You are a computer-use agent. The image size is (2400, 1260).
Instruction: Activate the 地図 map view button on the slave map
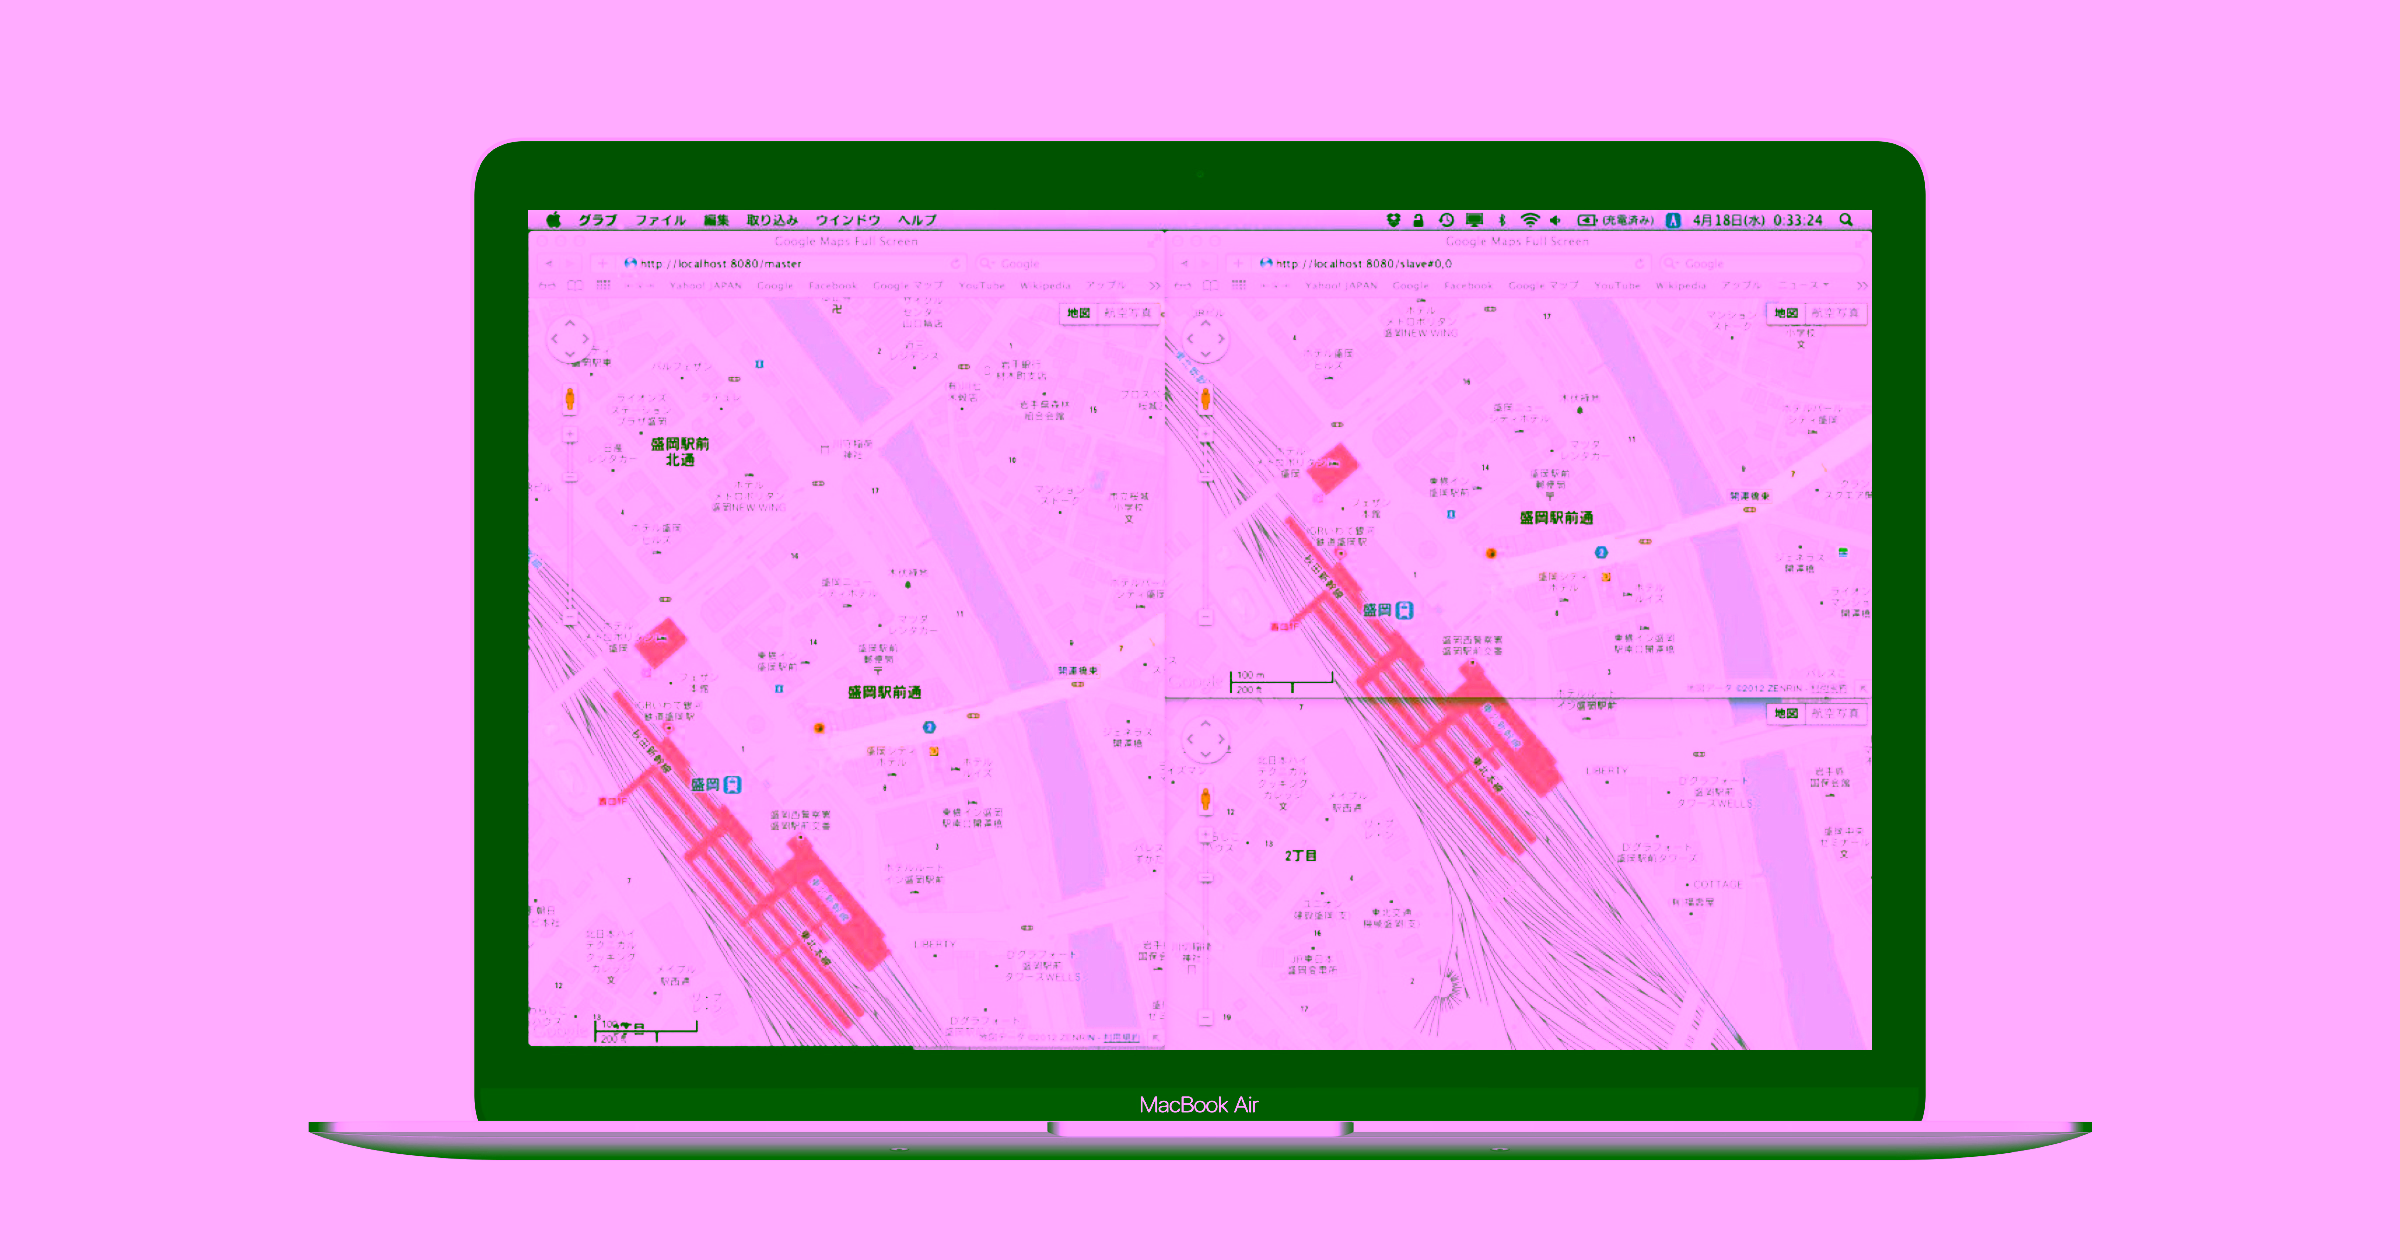[x=1785, y=313]
